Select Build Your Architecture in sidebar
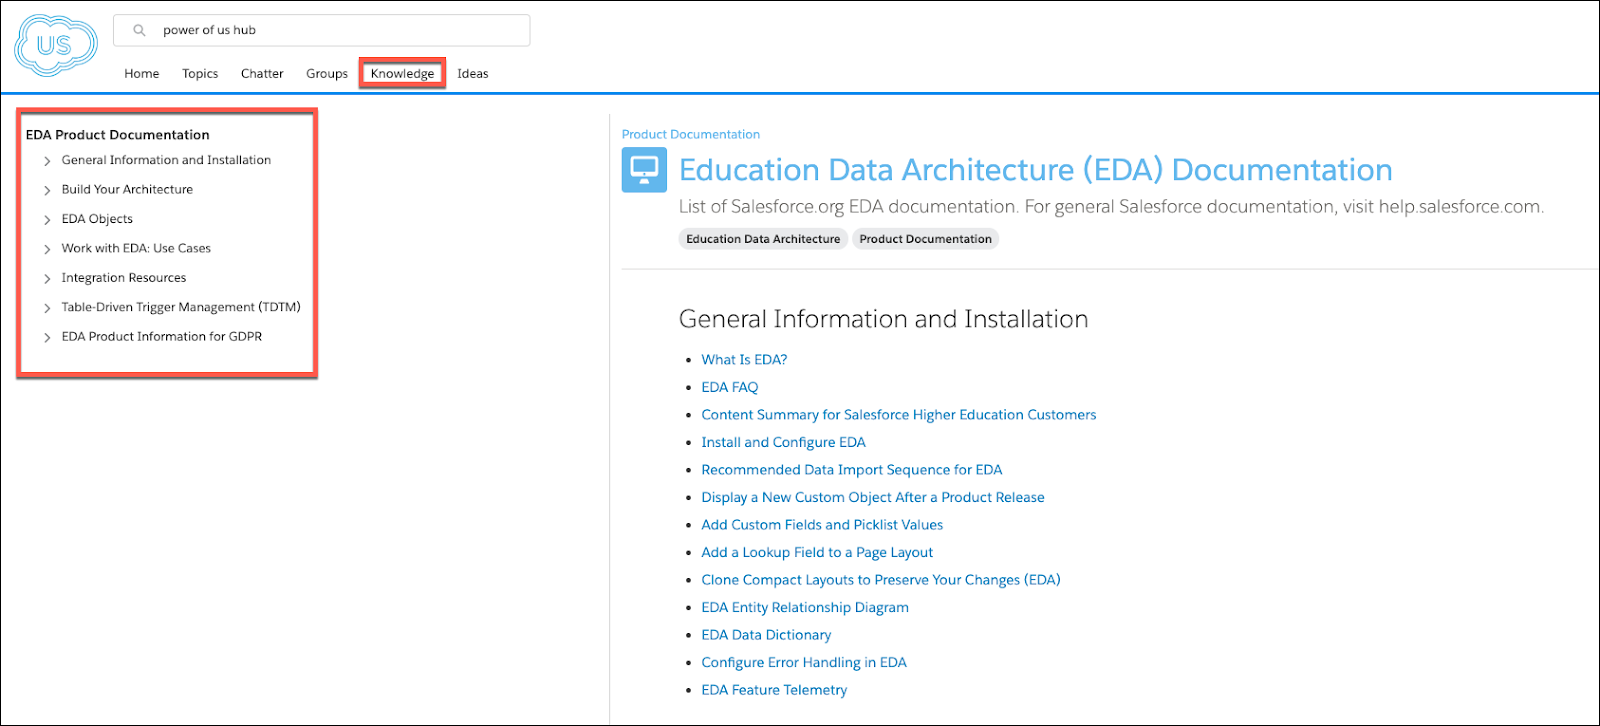The width and height of the screenshot is (1600, 726). tap(127, 189)
